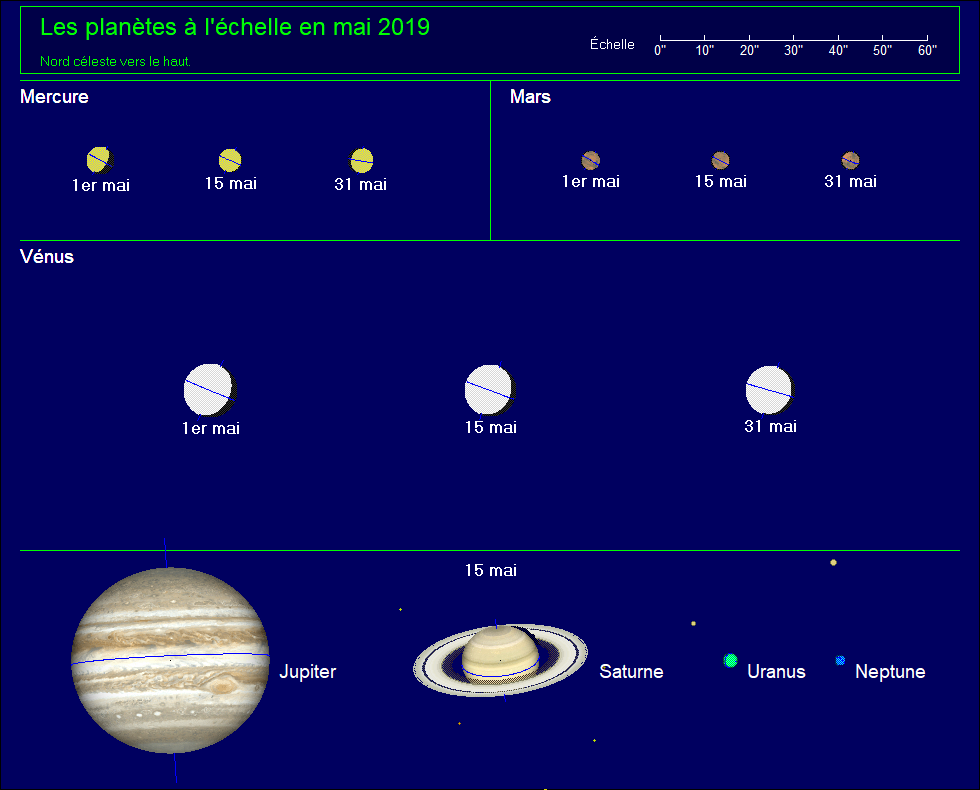
Task: Click '15 mai' label under Mercury
Action: coord(231,183)
